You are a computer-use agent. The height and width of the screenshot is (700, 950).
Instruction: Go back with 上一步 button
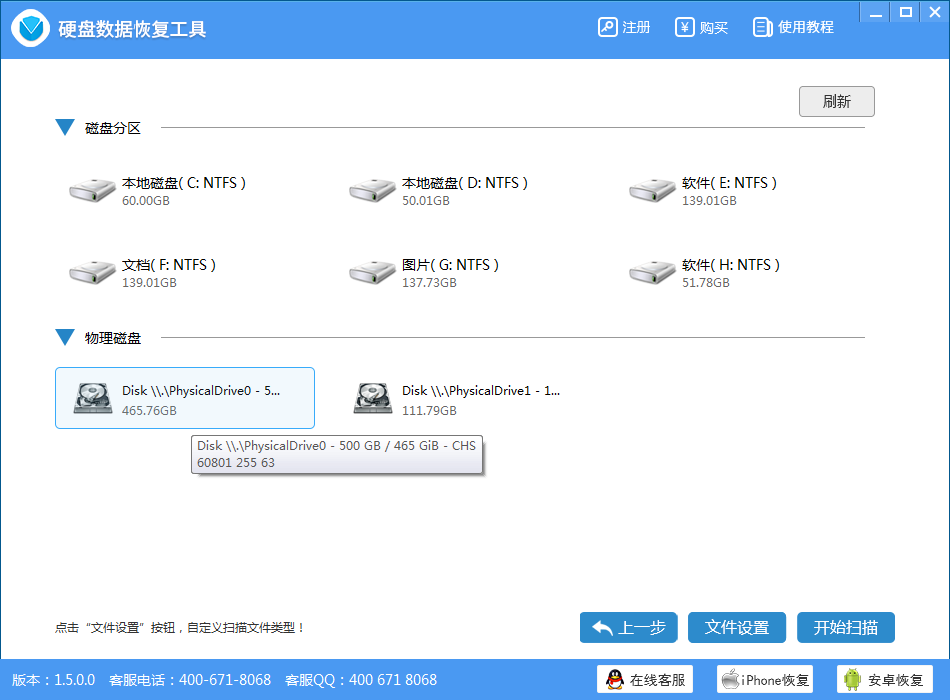628,627
